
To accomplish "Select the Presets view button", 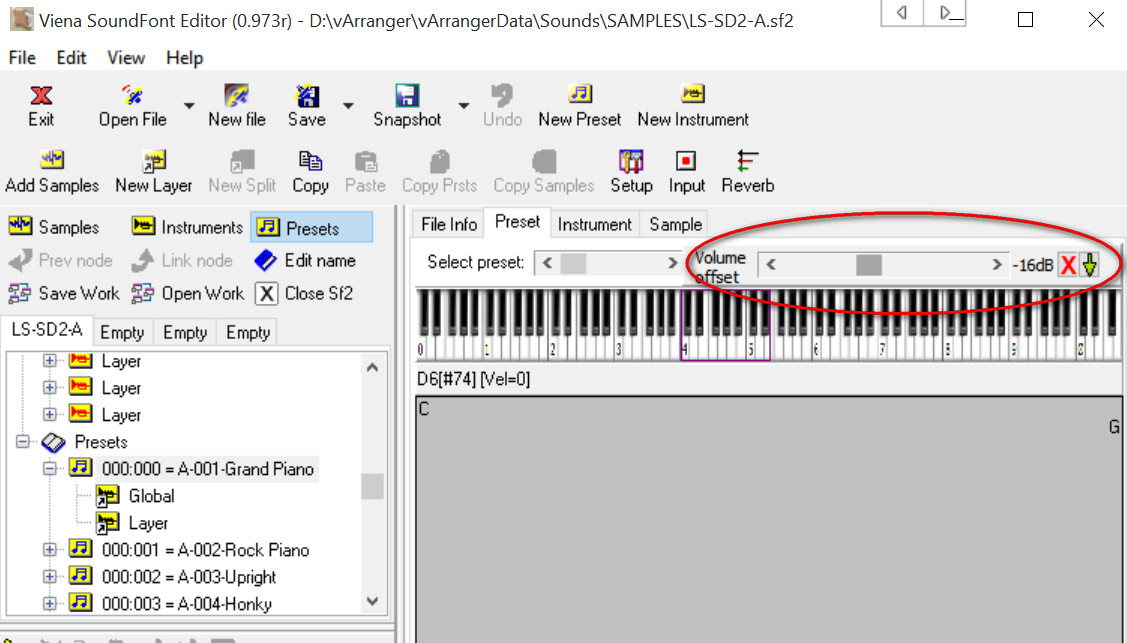I will point(312,227).
